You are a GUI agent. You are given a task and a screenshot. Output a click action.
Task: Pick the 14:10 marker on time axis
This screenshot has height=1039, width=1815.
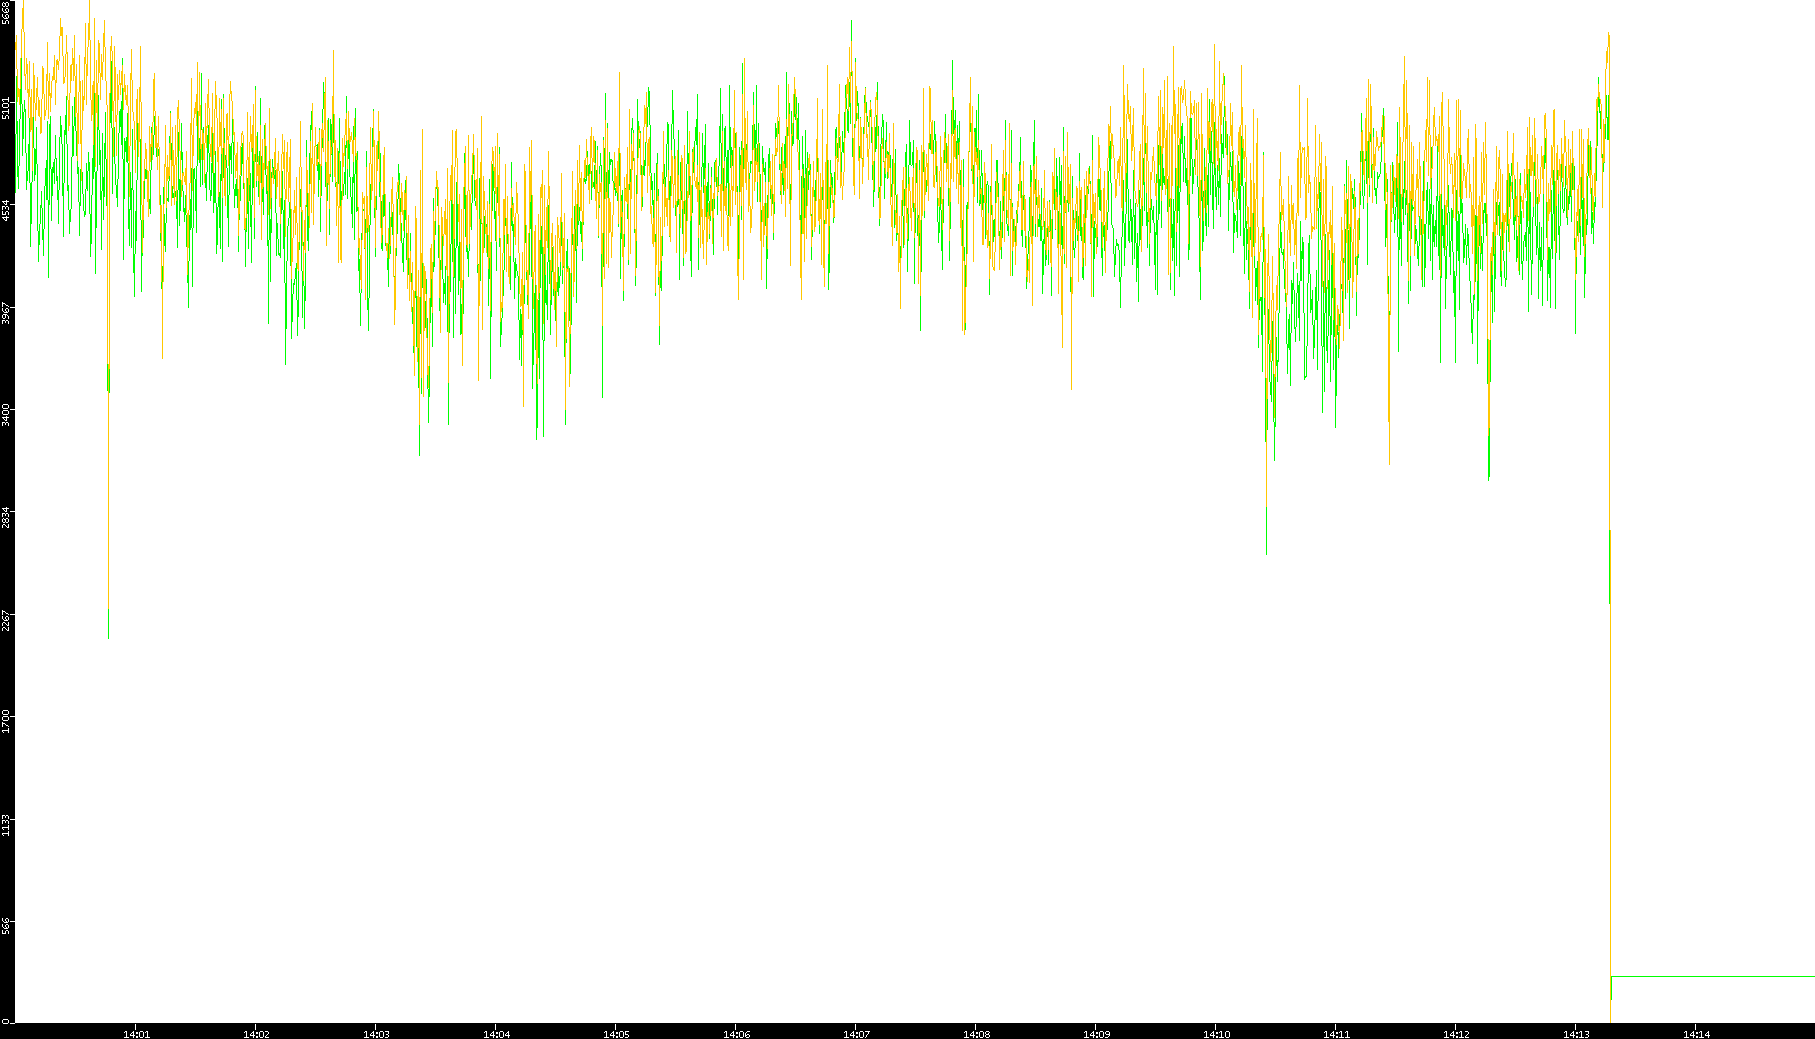tap(1216, 1034)
